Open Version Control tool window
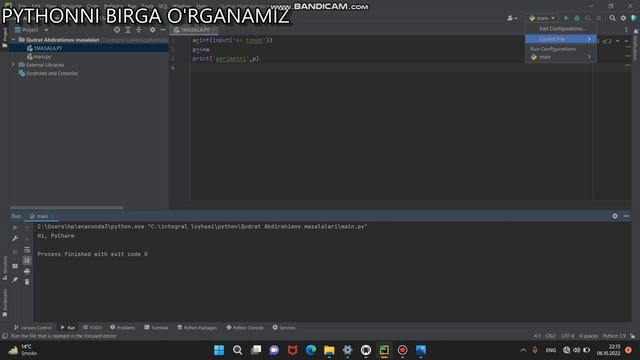640x360 pixels. pos(33,327)
